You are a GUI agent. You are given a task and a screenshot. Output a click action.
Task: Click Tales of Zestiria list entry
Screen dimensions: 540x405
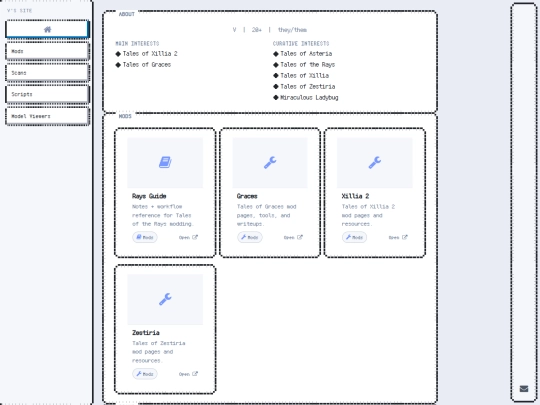[308, 86]
